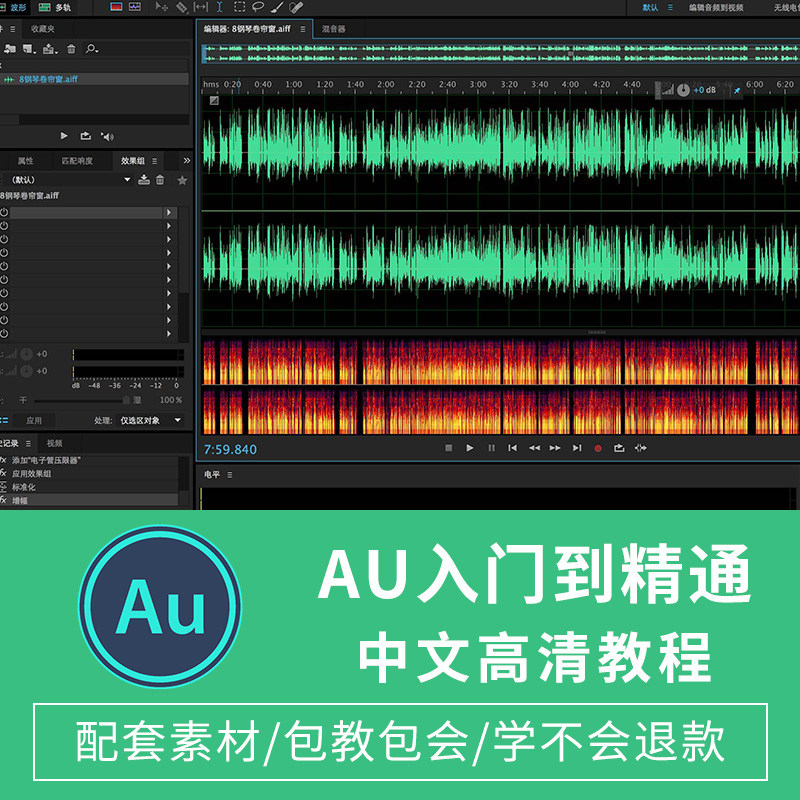Open the 处理 仅选区对象 dropdown

pyautogui.click(x=151, y=420)
